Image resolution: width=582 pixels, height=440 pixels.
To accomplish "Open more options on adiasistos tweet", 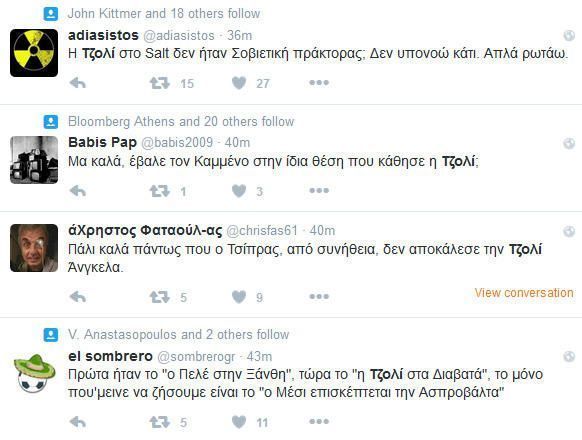I will point(319,82).
